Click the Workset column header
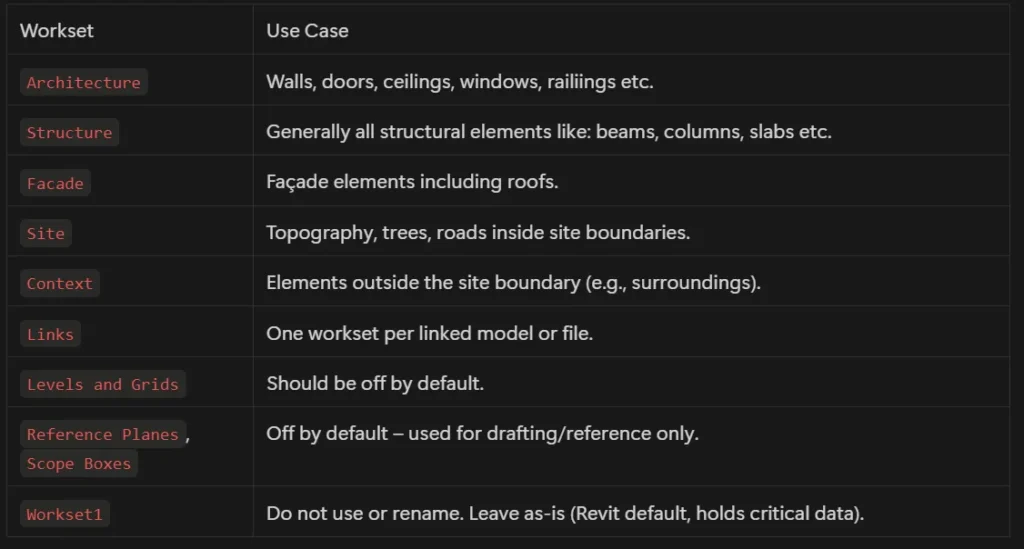 pyautogui.click(x=57, y=31)
